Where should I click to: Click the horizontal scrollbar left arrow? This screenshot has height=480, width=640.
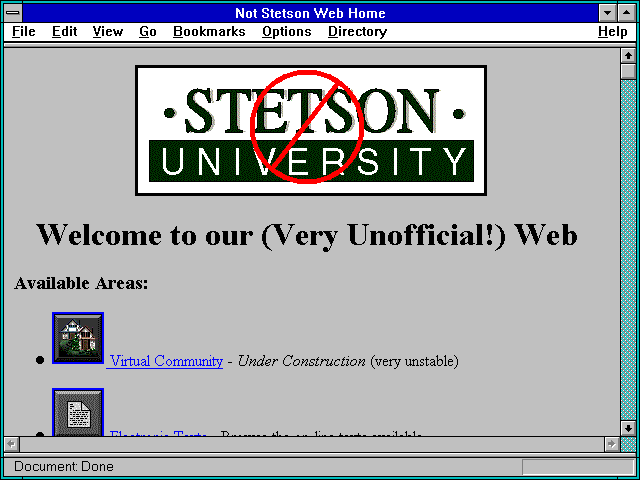(12, 444)
